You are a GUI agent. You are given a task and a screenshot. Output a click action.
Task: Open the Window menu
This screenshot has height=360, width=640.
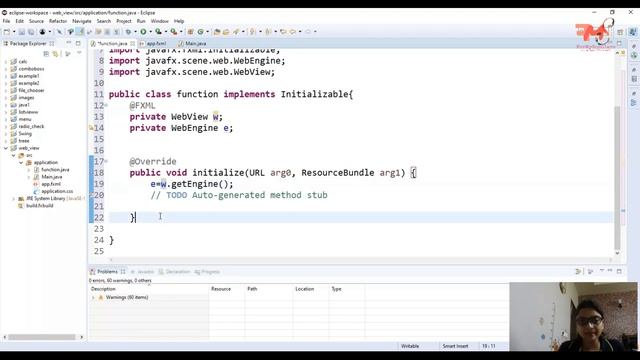pos(160,21)
